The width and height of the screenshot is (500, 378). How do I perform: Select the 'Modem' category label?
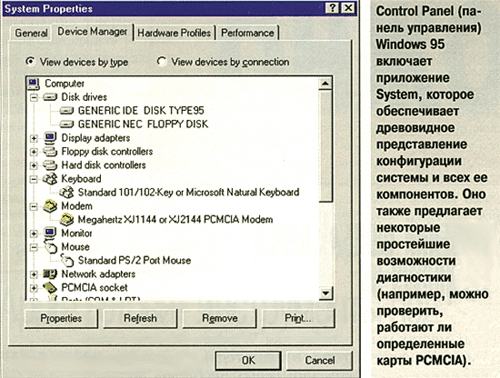[x=77, y=206]
